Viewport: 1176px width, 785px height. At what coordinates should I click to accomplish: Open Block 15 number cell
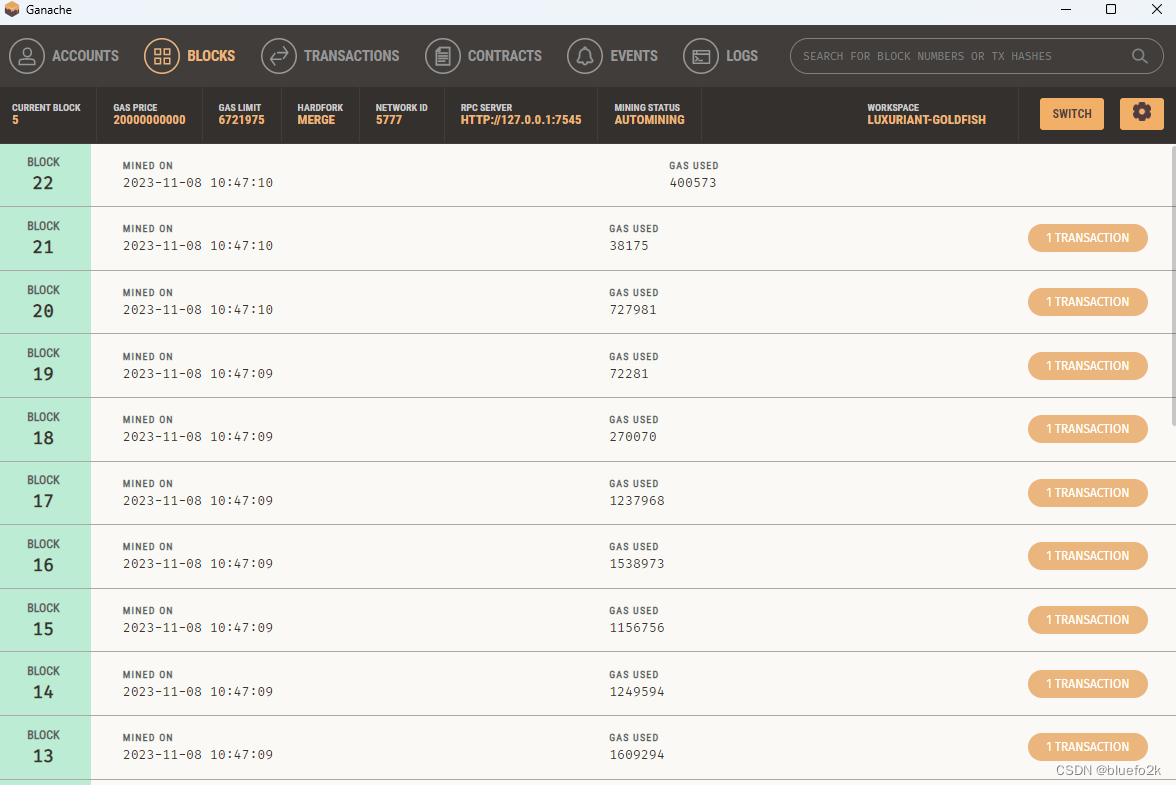pos(45,620)
